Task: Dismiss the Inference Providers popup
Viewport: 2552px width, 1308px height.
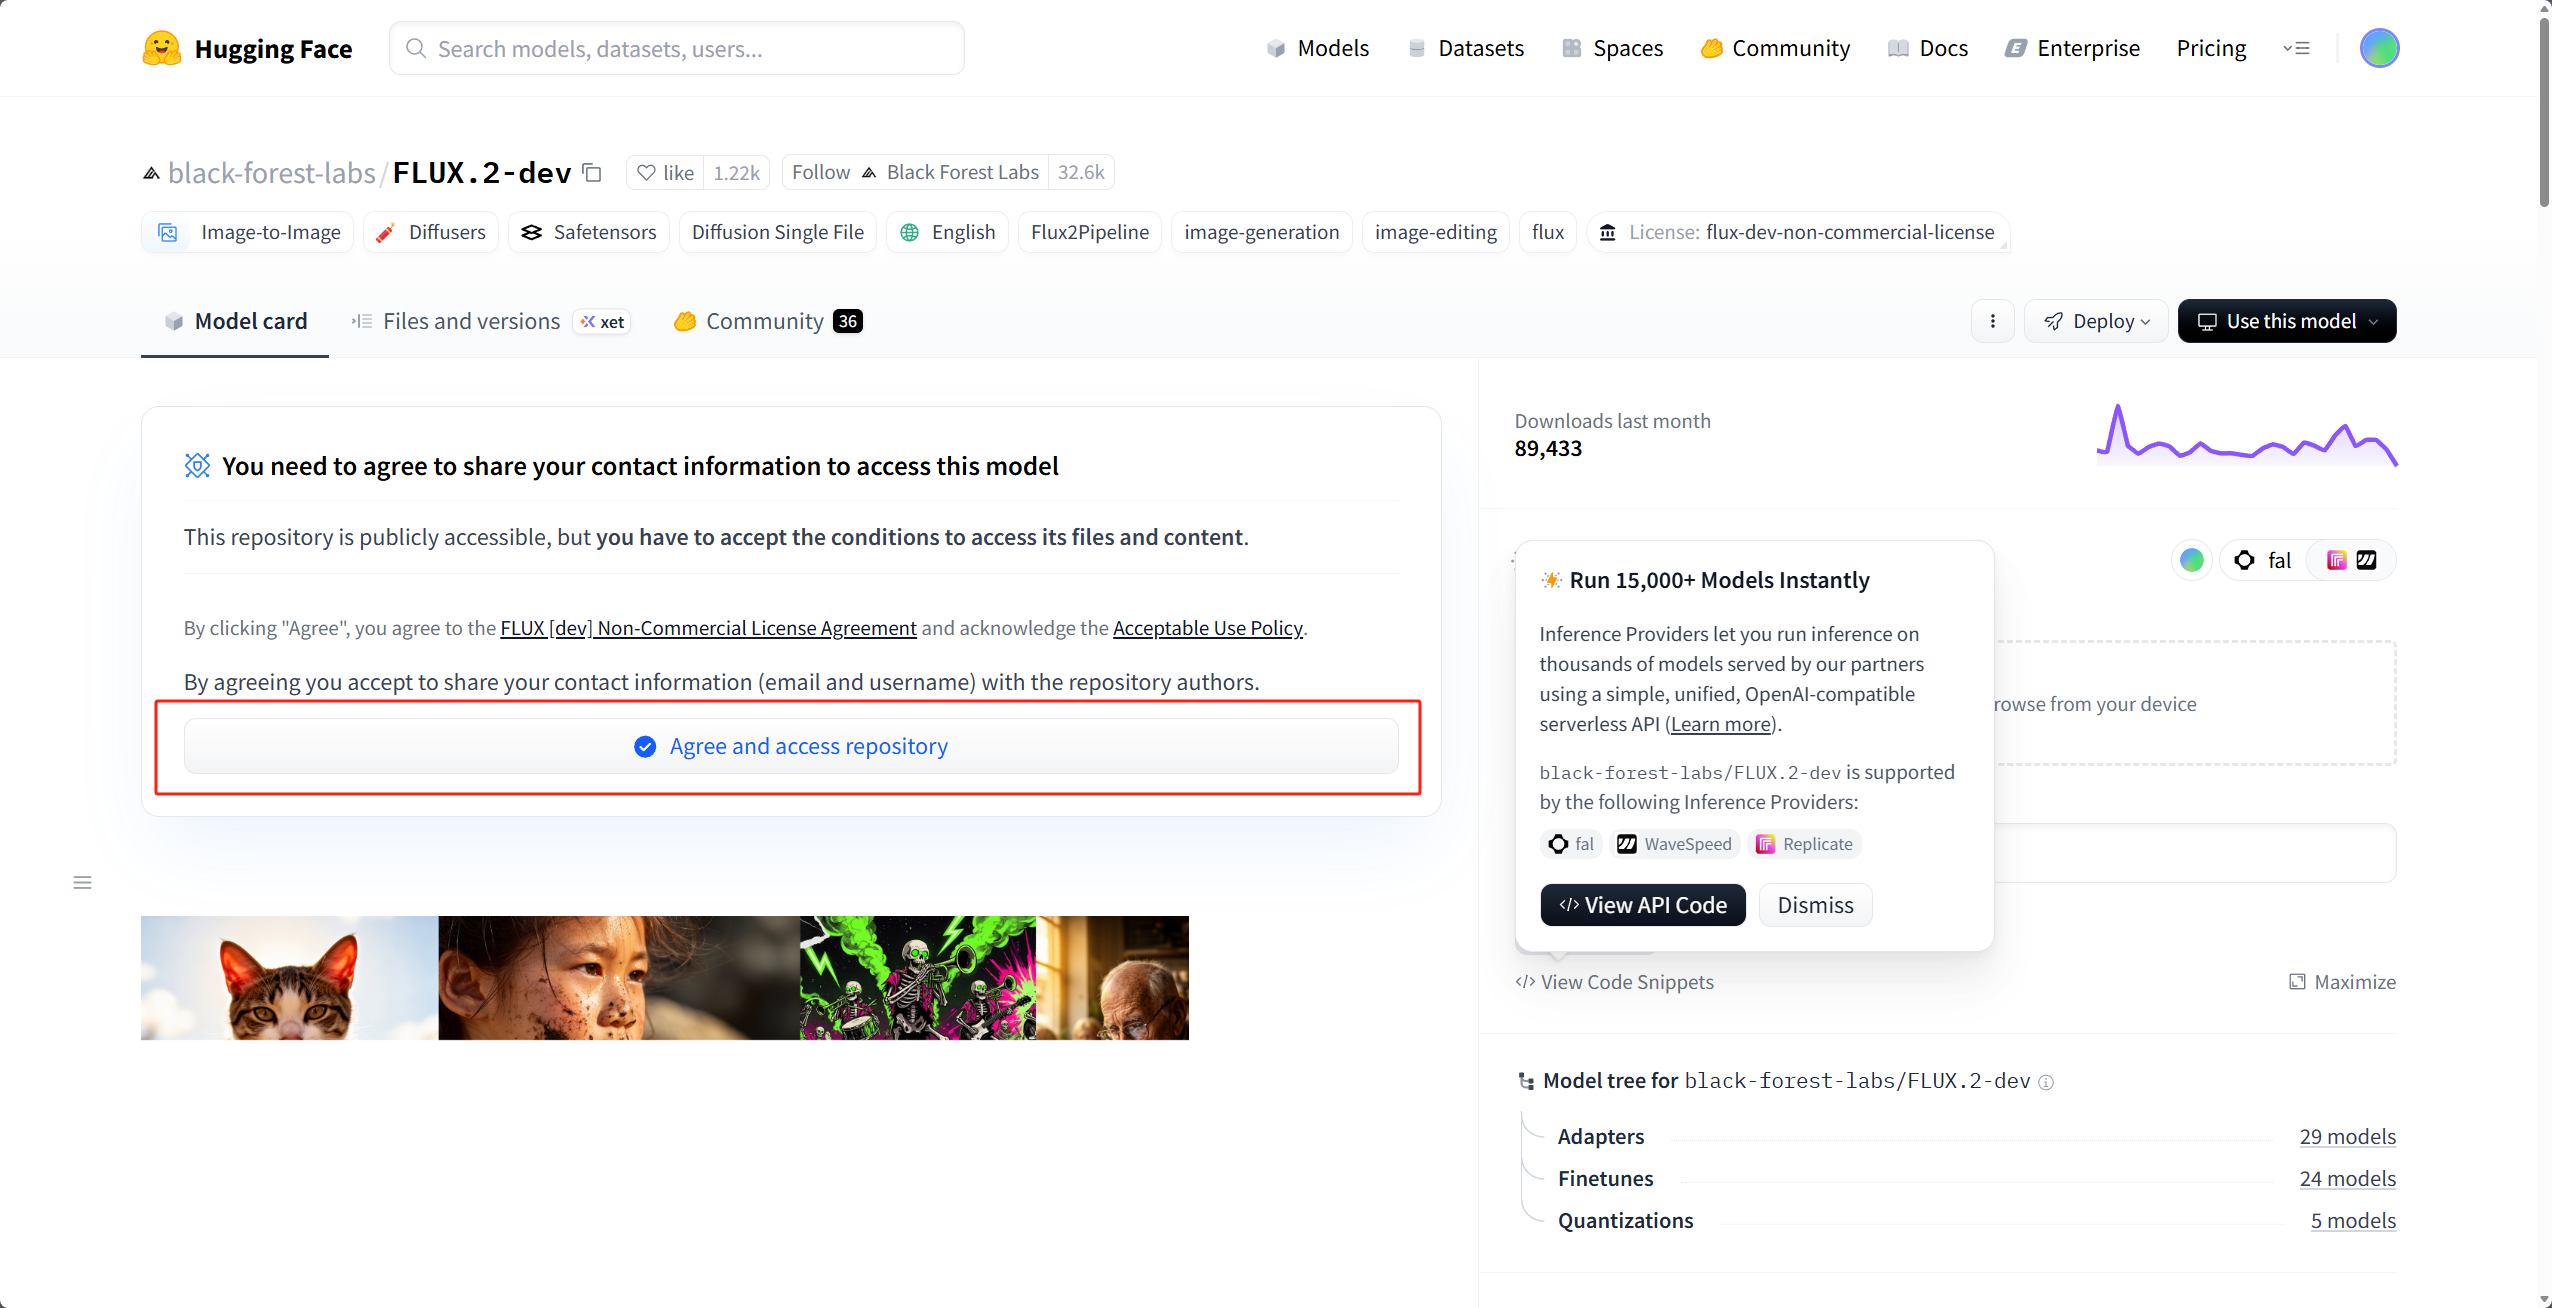Action: point(1815,905)
